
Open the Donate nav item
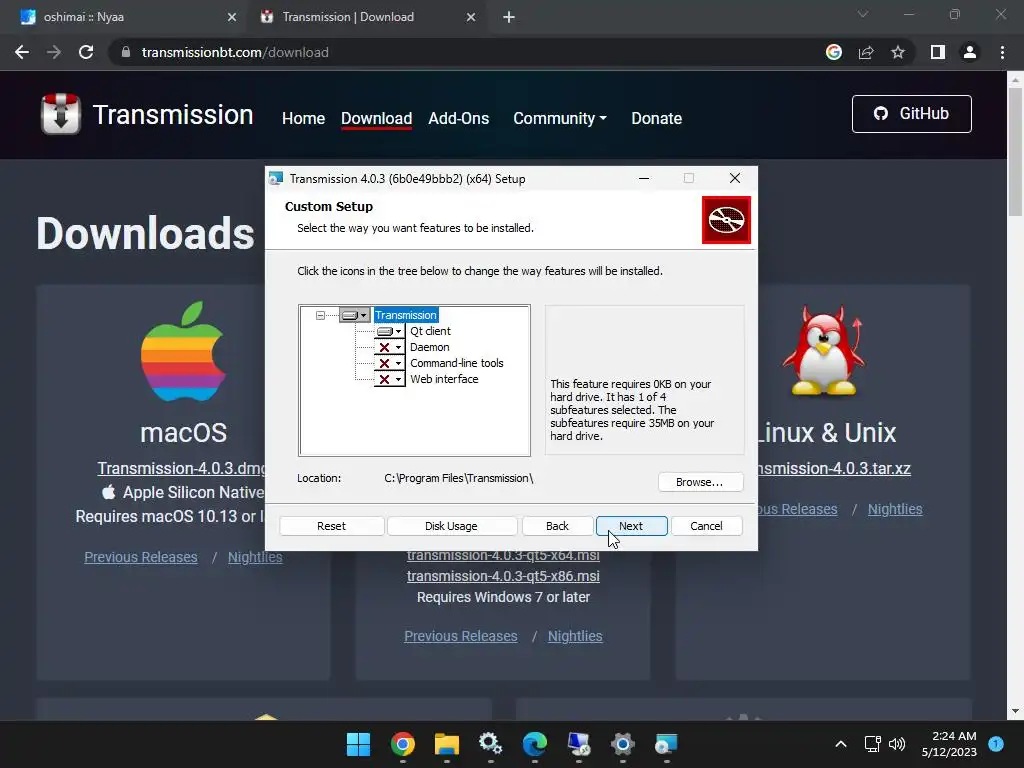(656, 118)
